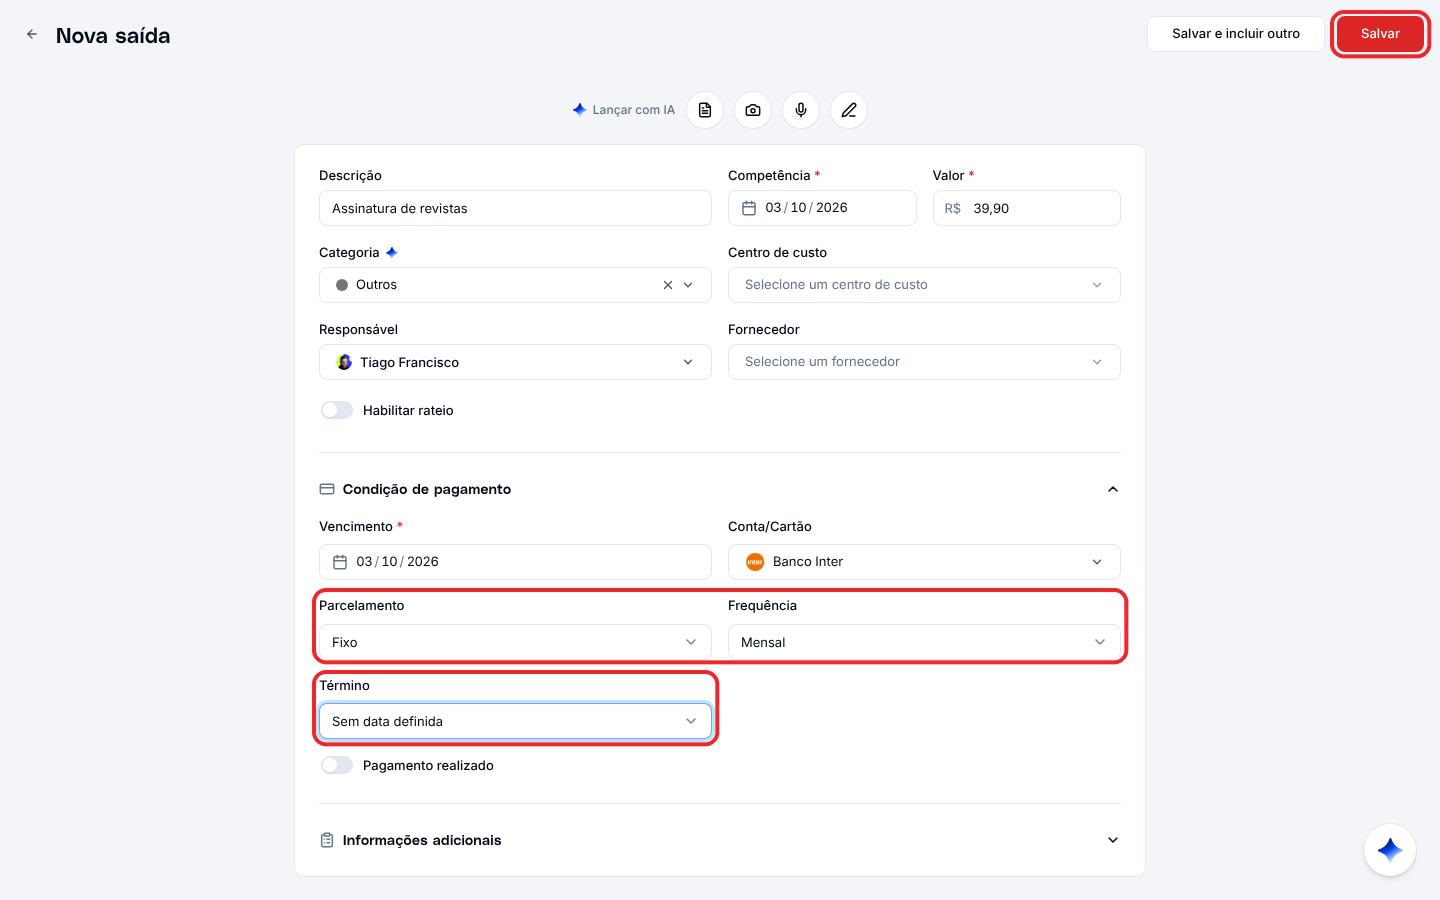Collapse the Condição de pagamento section
This screenshot has width=1440, height=900.
click(x=1113, y=489)
